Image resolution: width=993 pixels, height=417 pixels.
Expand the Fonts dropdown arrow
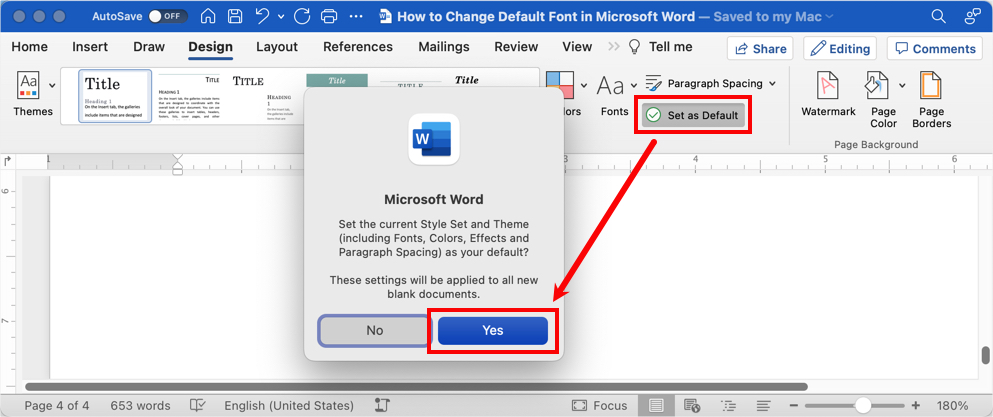coord(635,85)
